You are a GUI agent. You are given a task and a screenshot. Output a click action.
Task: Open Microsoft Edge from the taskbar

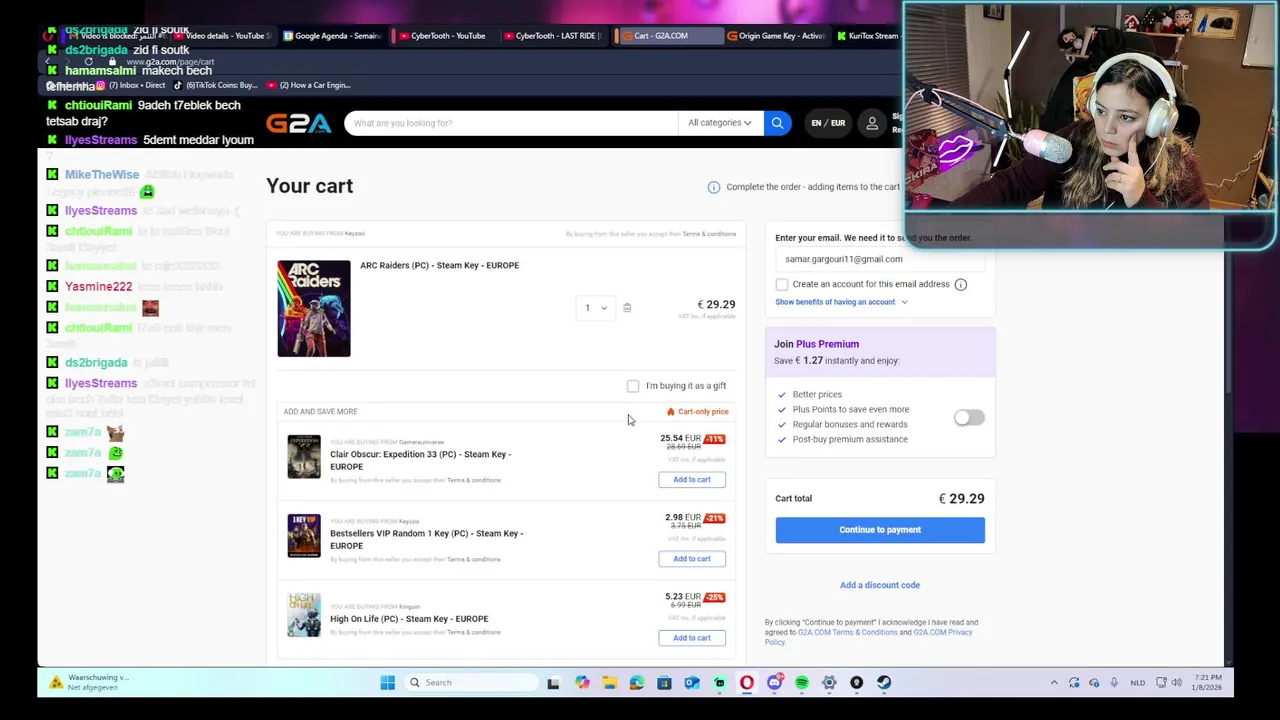point(637,683)
